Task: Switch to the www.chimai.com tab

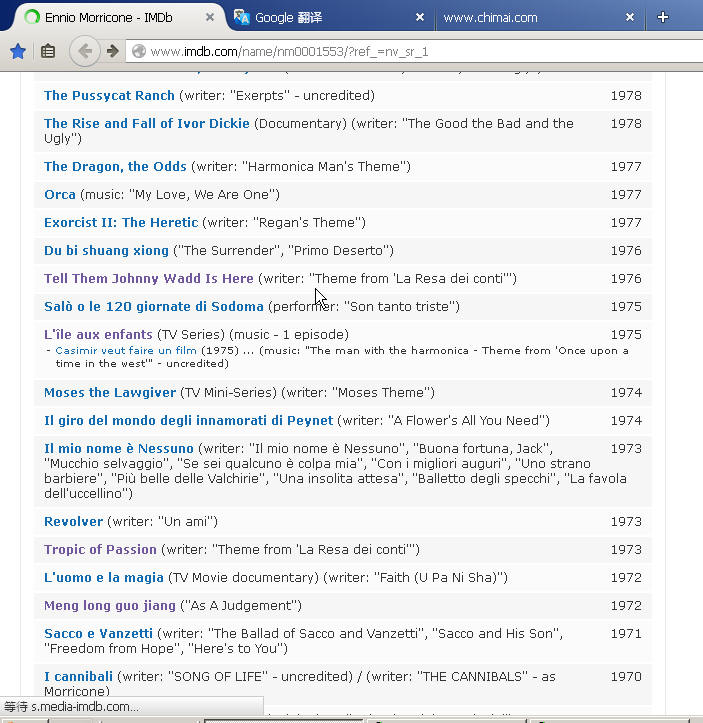Action: (x=539, y=18)
